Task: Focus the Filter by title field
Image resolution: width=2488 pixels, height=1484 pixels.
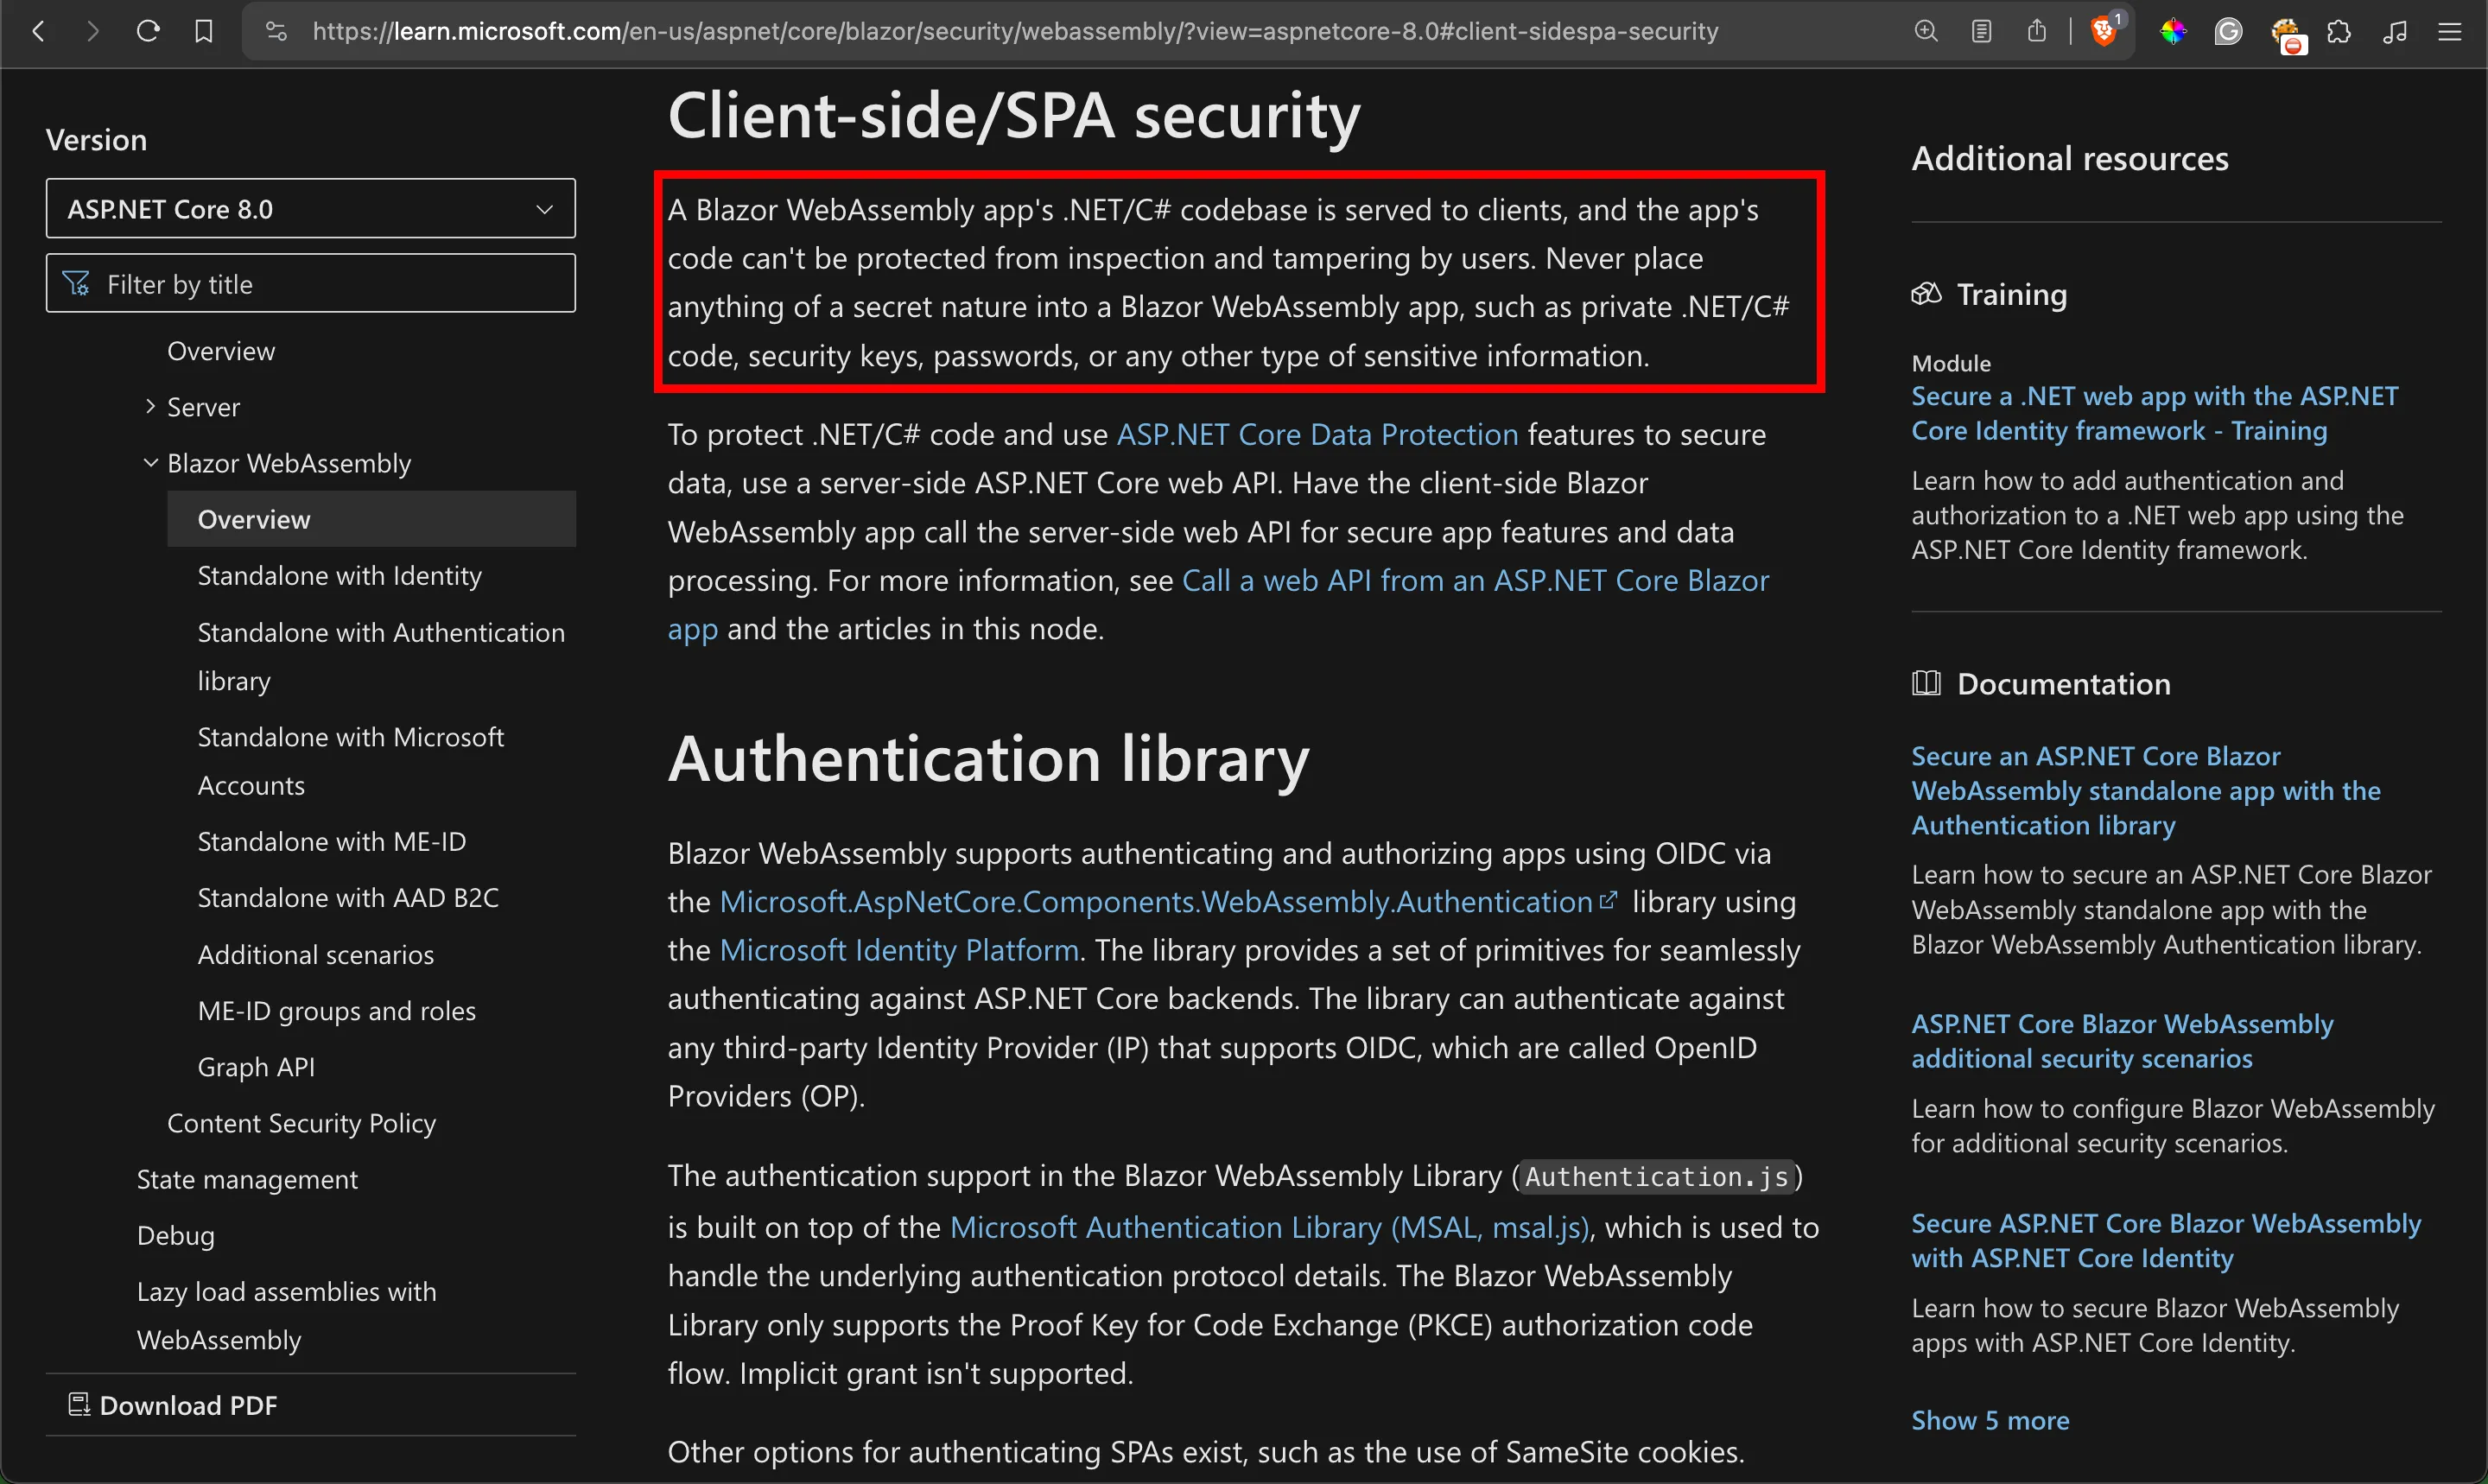Action: click(310, 283)
